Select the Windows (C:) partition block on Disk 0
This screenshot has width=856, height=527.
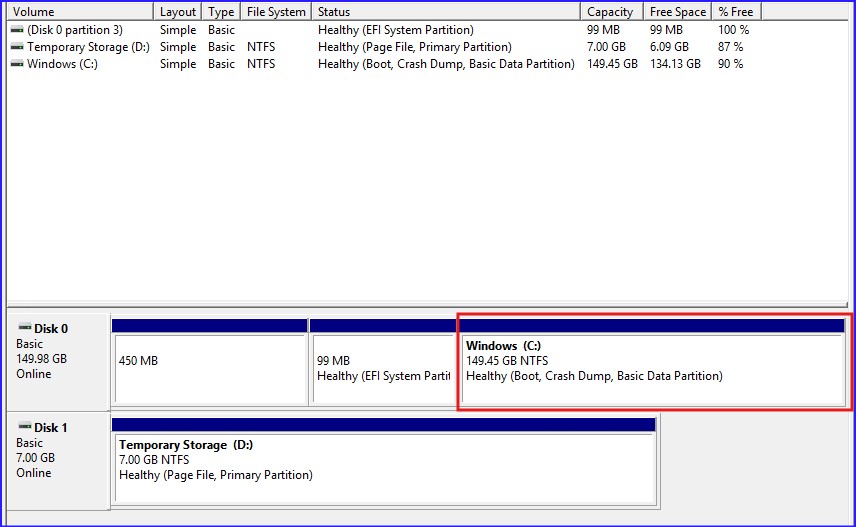[653, 362]
